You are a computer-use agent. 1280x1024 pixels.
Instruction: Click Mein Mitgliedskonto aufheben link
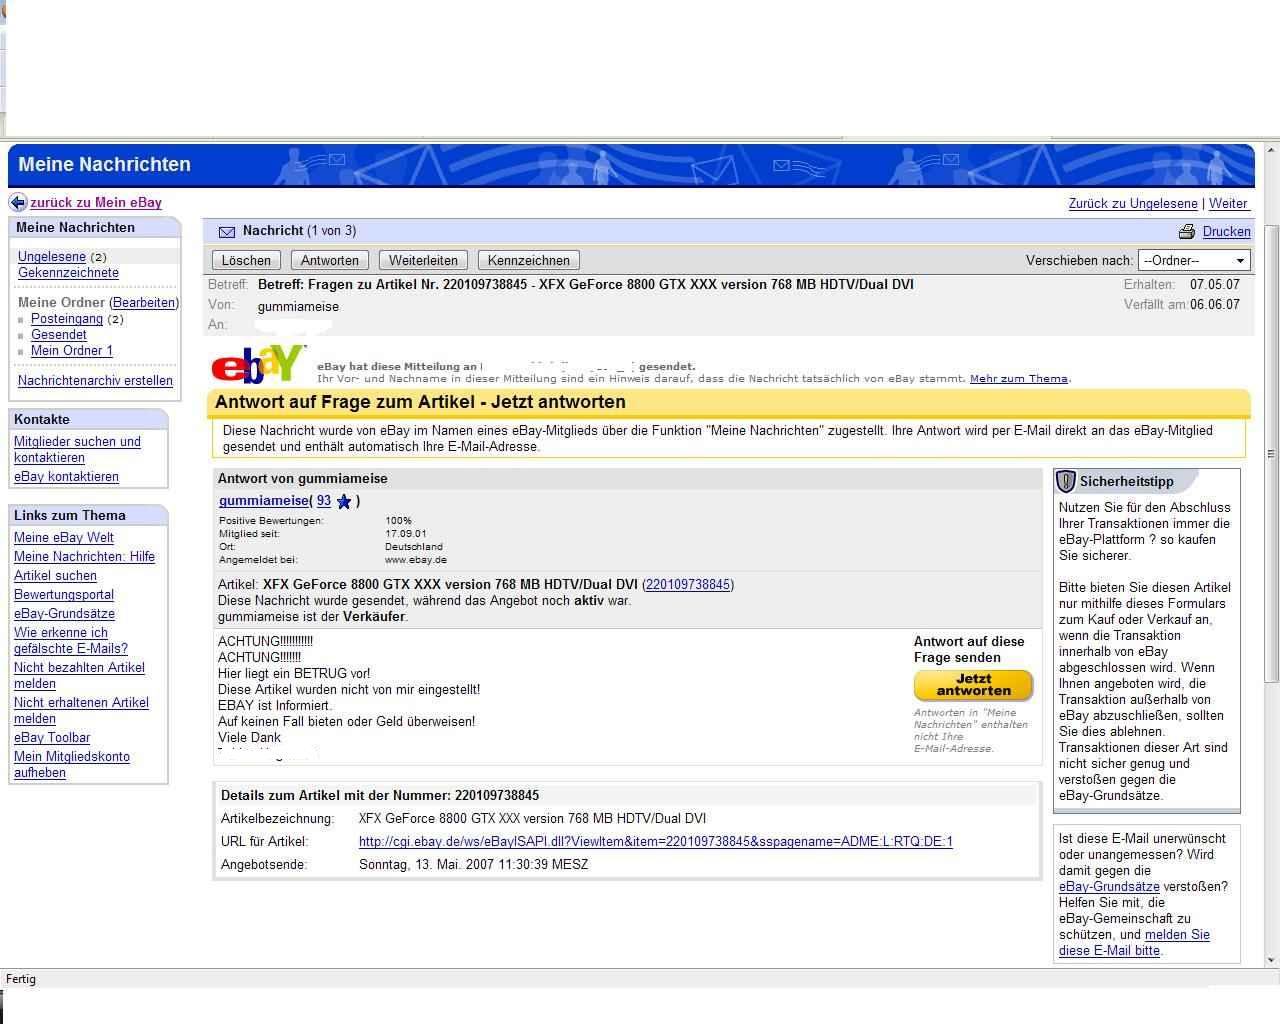click(72, 765)
